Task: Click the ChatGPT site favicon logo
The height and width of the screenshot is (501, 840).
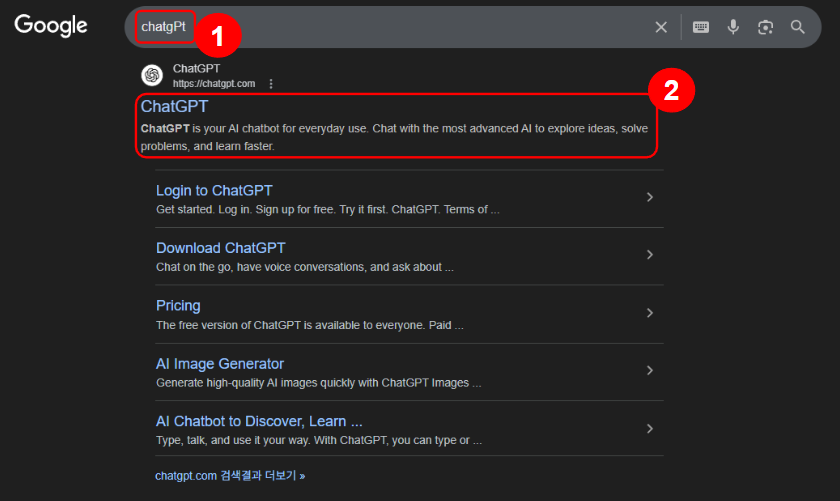Action: tap(152, 75)
